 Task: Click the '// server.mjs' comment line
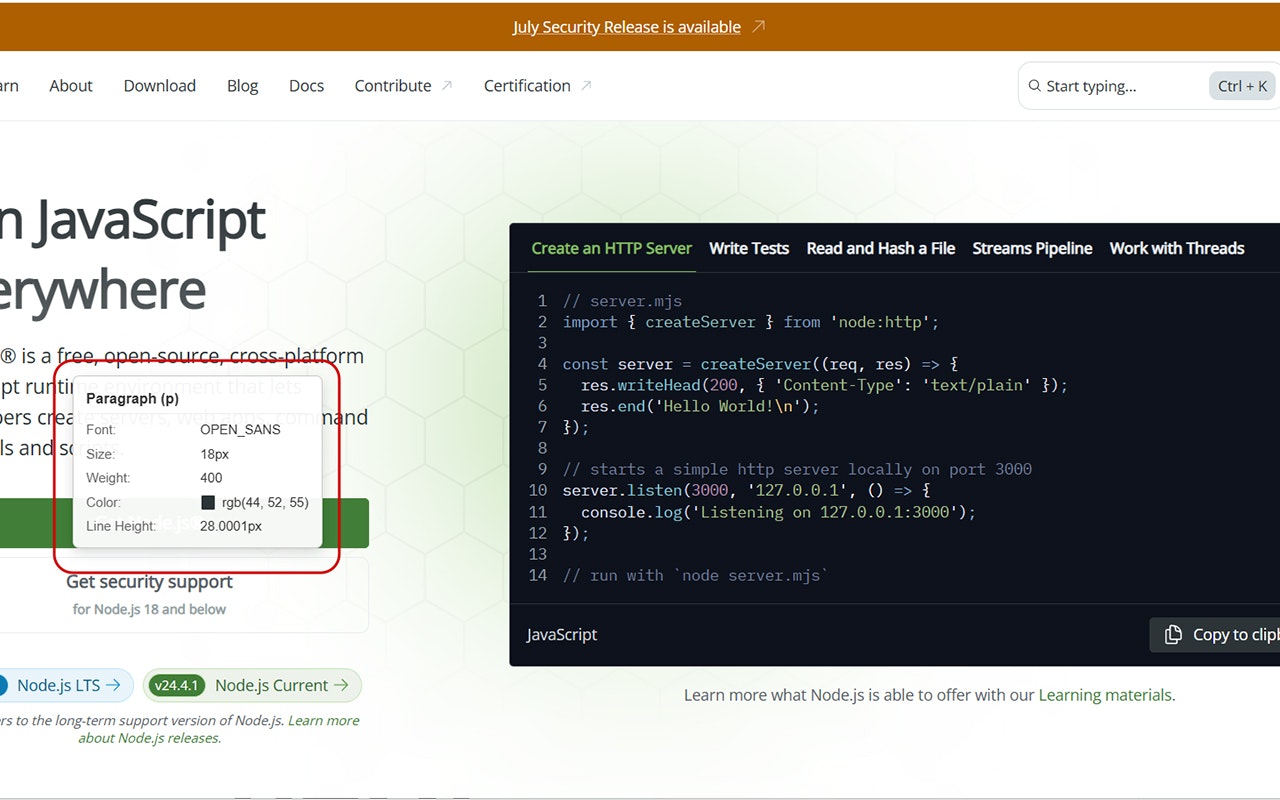click(x=622, y=301)
